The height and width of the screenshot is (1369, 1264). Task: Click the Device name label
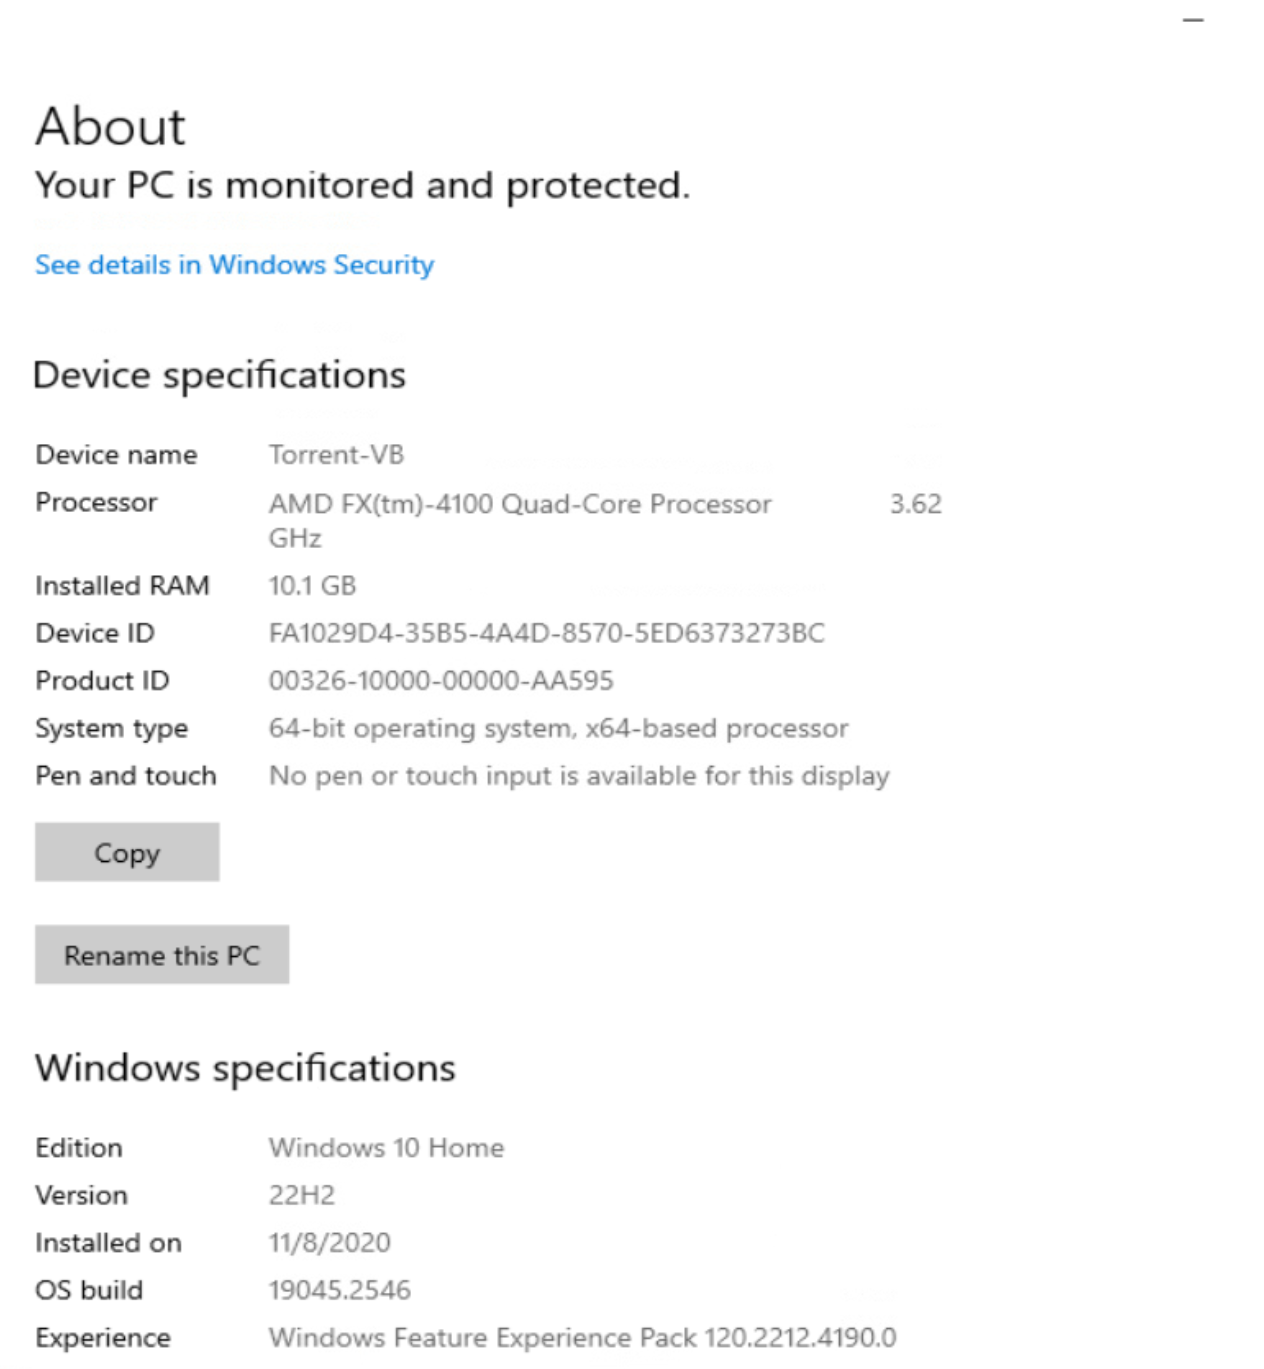point(116,455)
